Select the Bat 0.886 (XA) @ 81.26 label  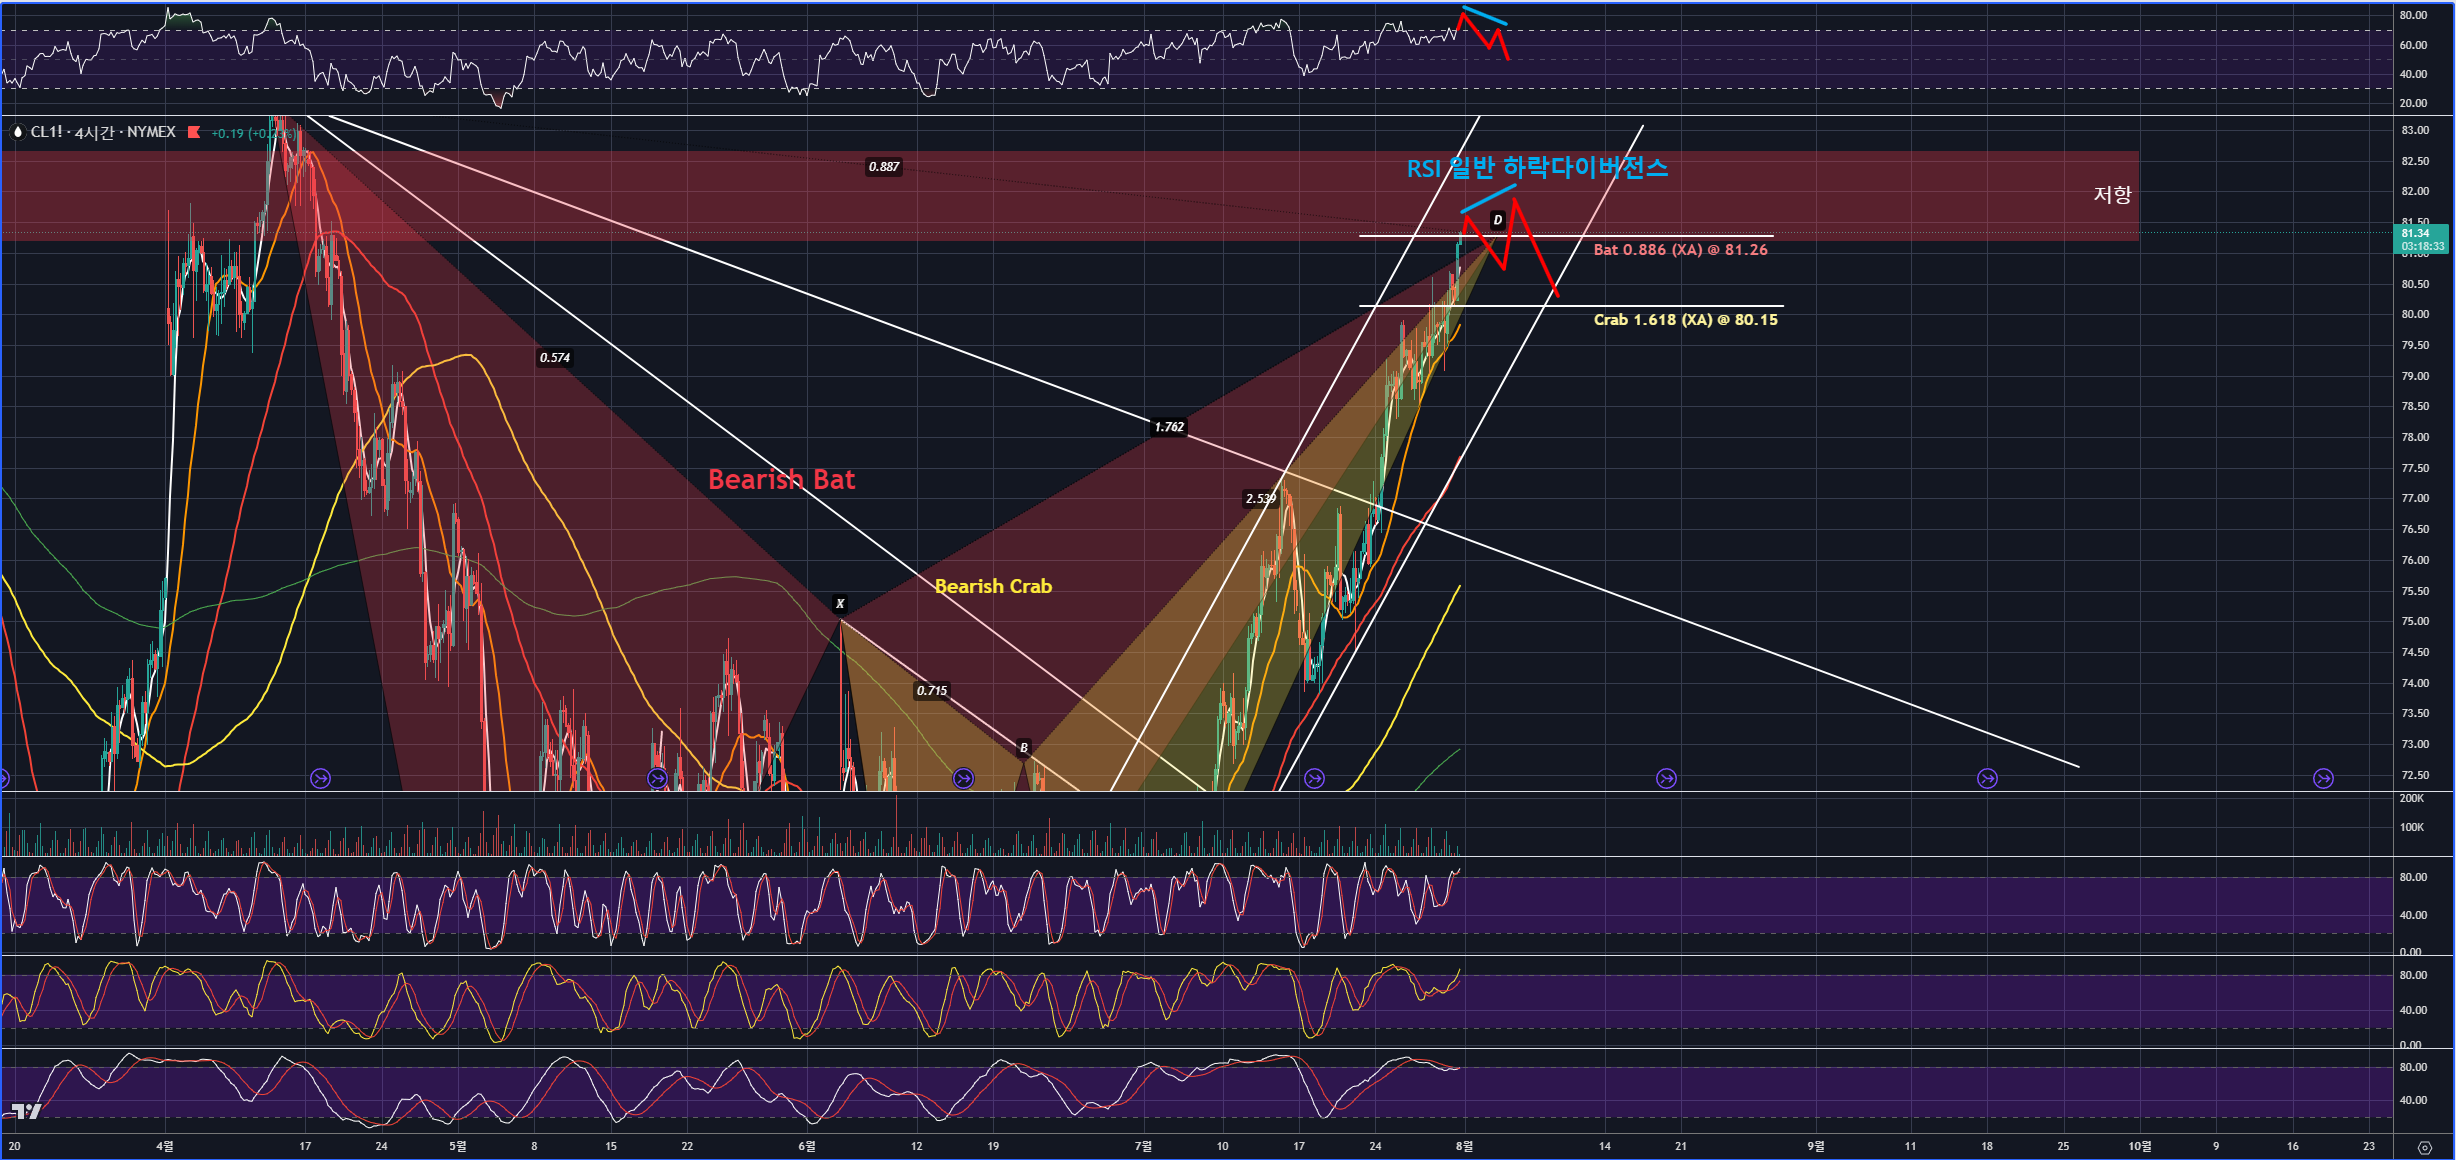tap(1680, 250)
